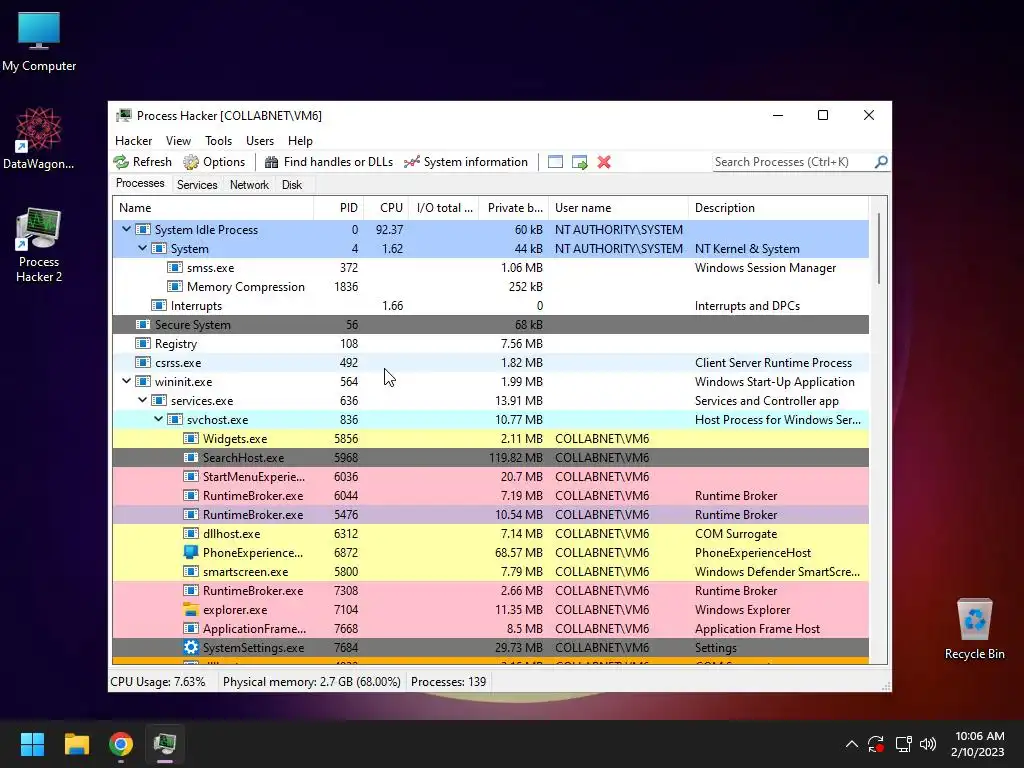Image resolution: width=1024 pixels, height=768 pixels.
Task: Show hidden system tray icons
Action: coord(852,744)
